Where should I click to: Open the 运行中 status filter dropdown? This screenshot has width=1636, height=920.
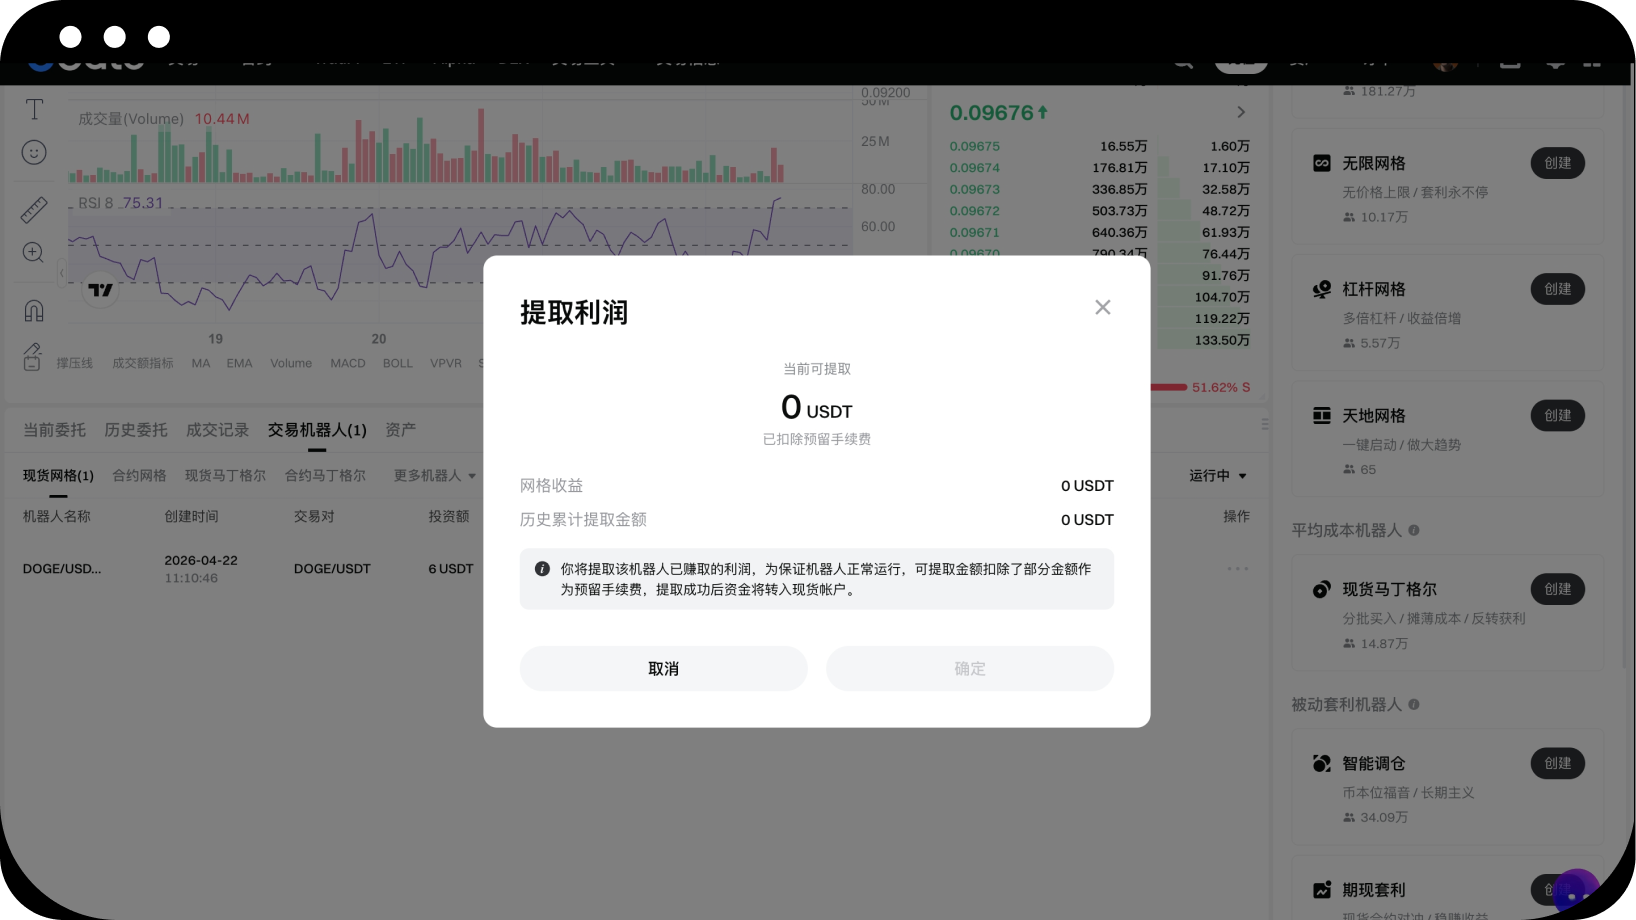[1217, 476]
